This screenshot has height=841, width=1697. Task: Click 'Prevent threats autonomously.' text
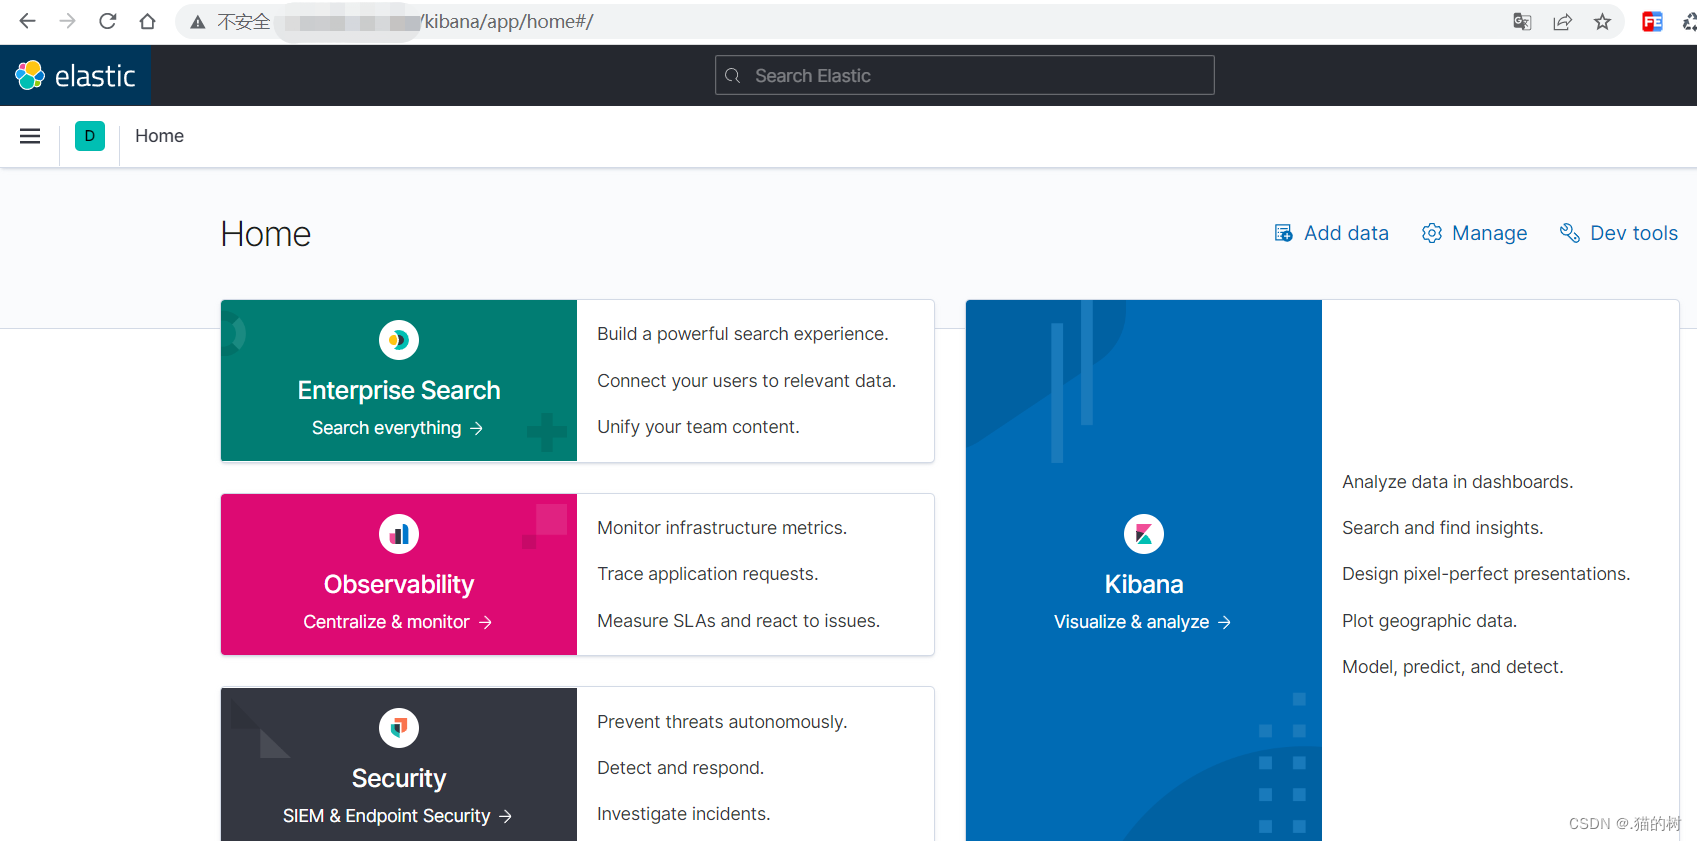tap(722, 722)
